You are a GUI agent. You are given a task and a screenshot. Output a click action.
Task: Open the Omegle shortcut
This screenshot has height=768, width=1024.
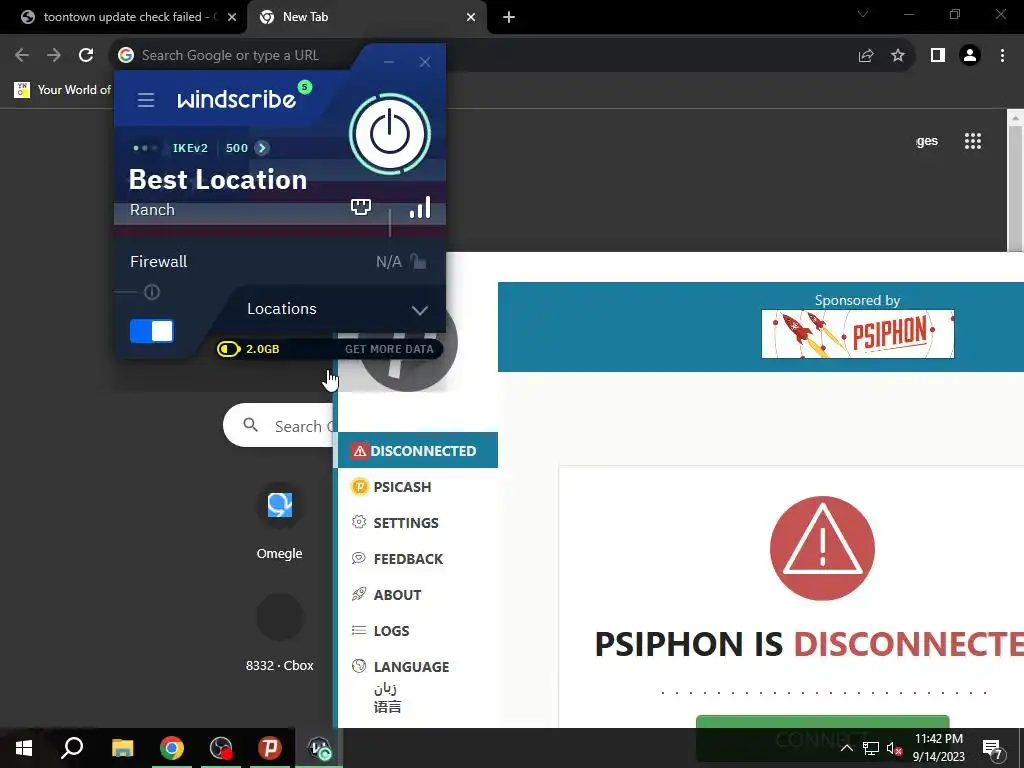[280, 522]
